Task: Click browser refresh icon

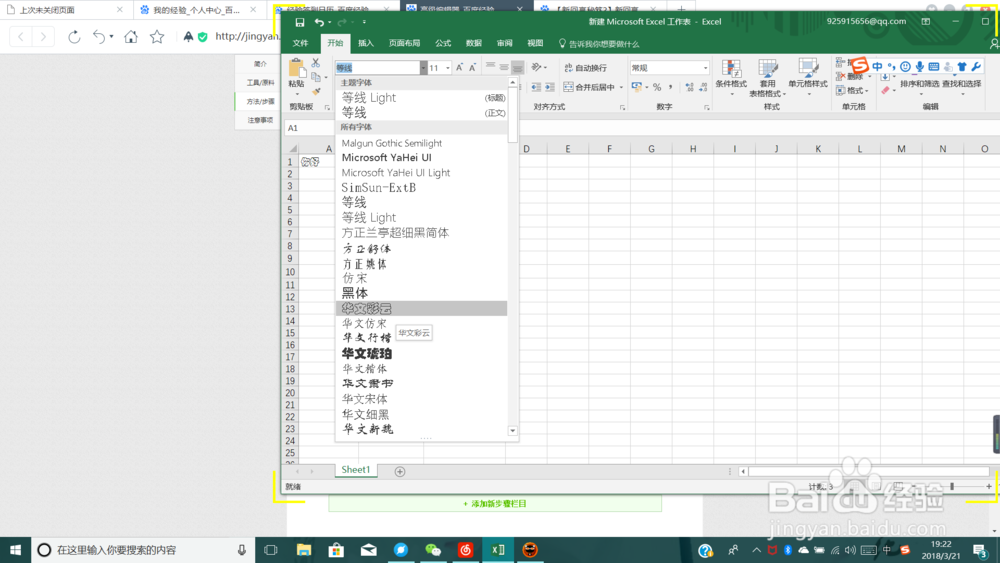Action: (x=74, y=37)
